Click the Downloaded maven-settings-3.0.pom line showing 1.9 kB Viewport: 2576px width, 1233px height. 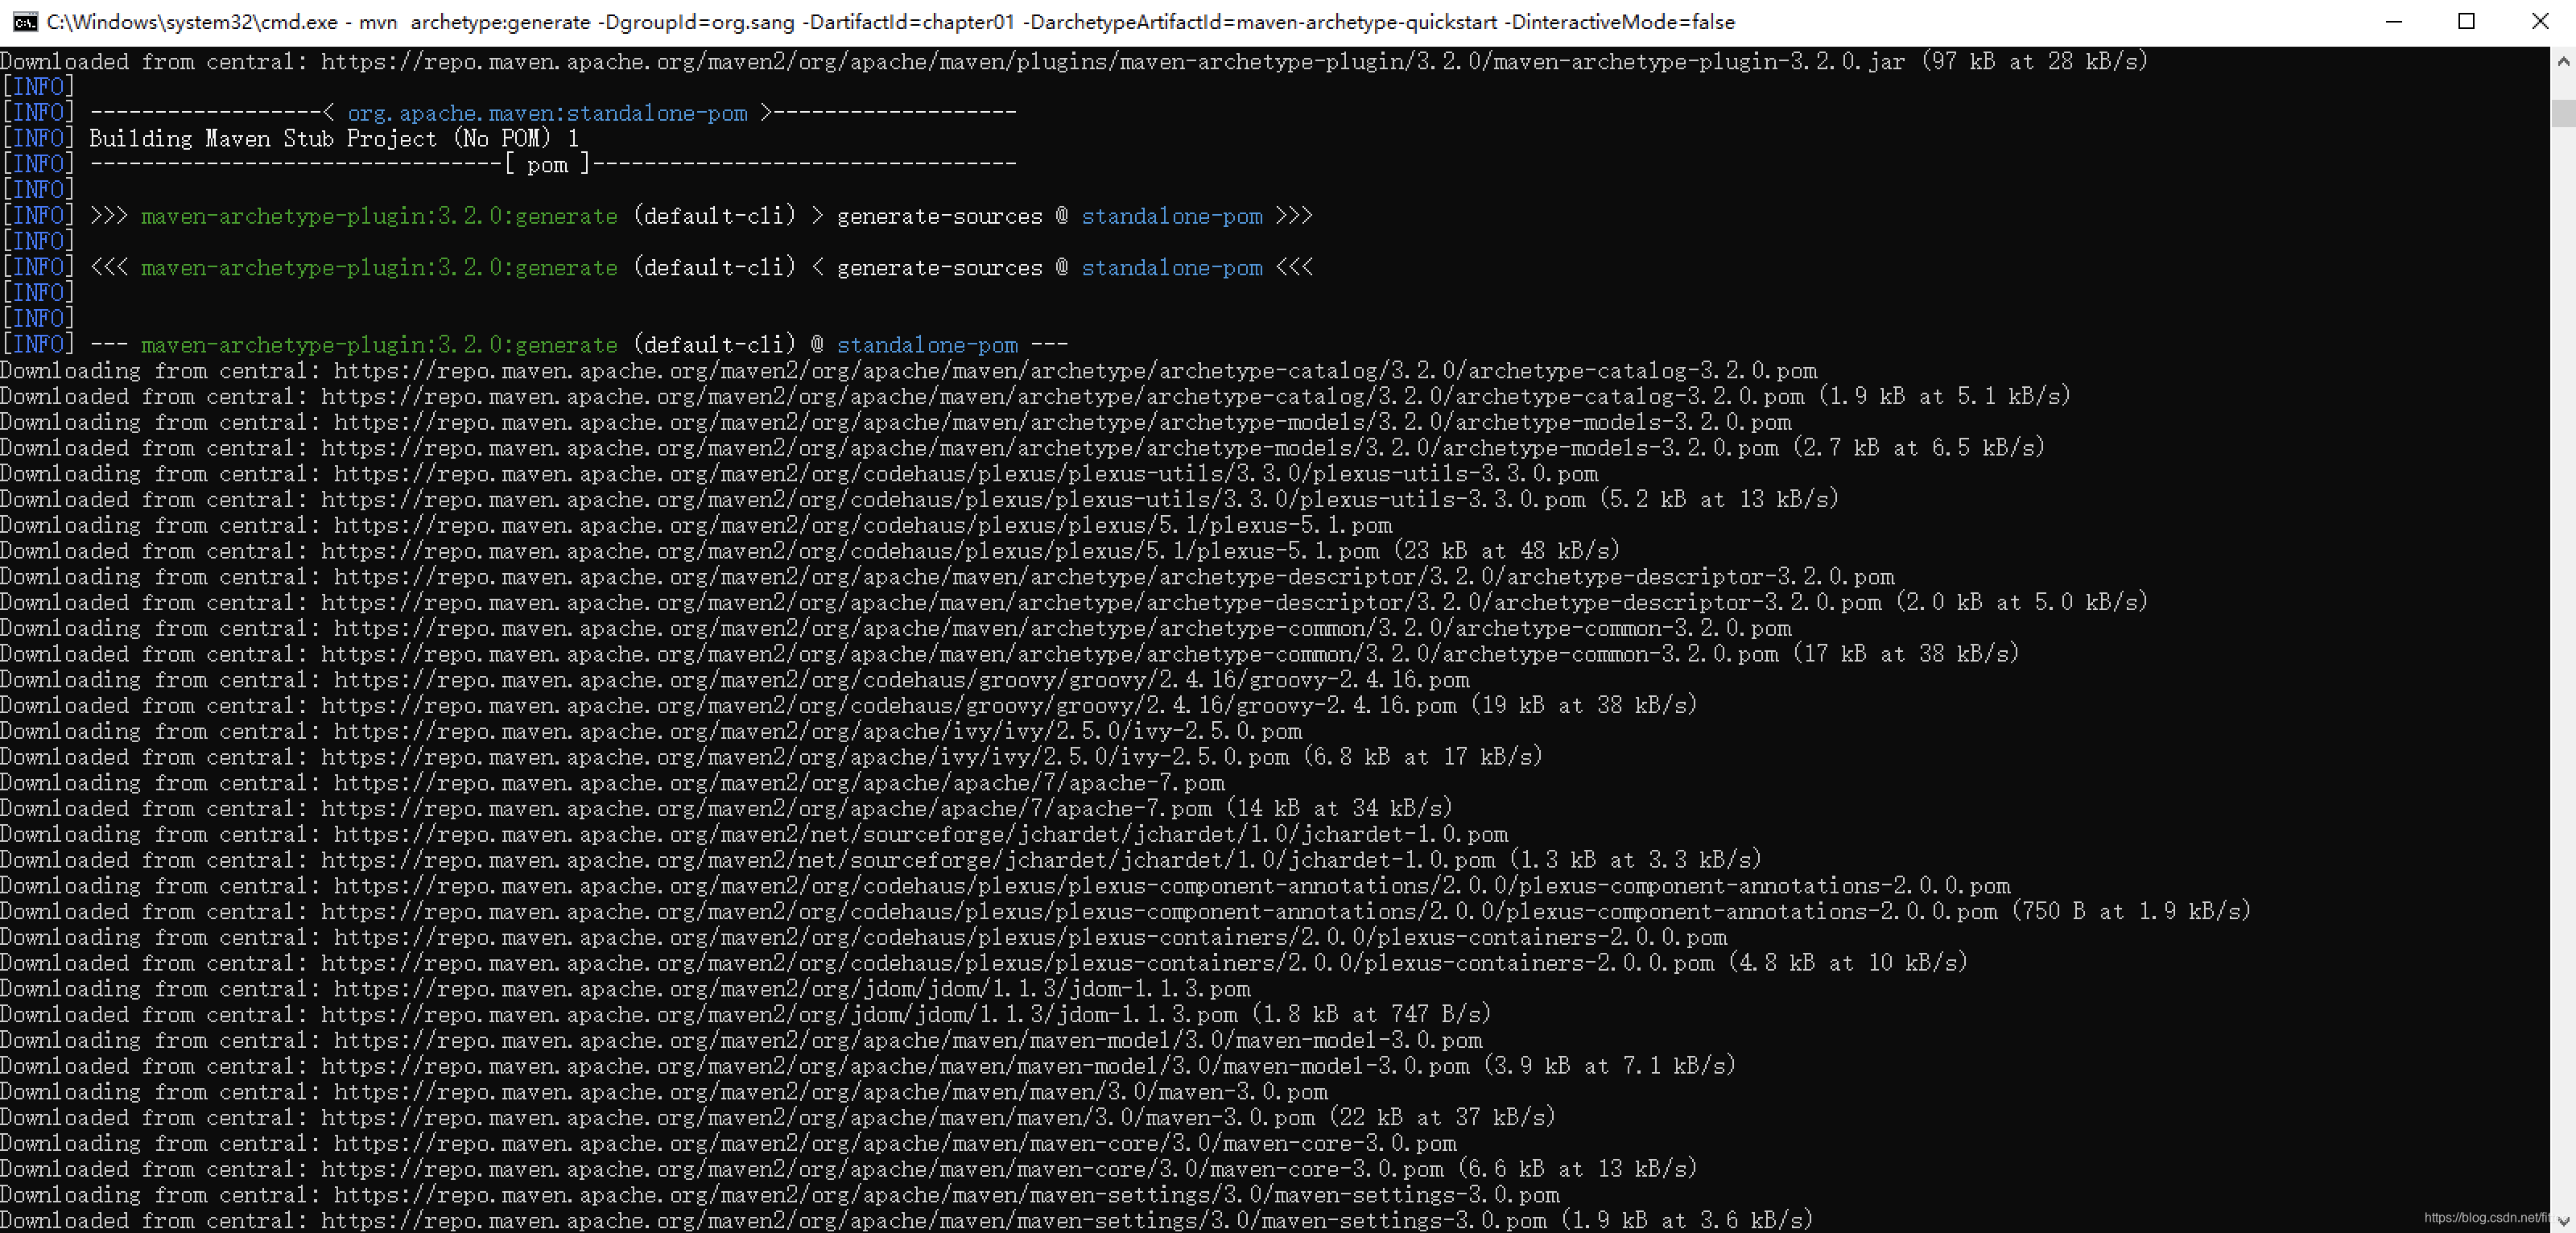(x=906, y=1221)
